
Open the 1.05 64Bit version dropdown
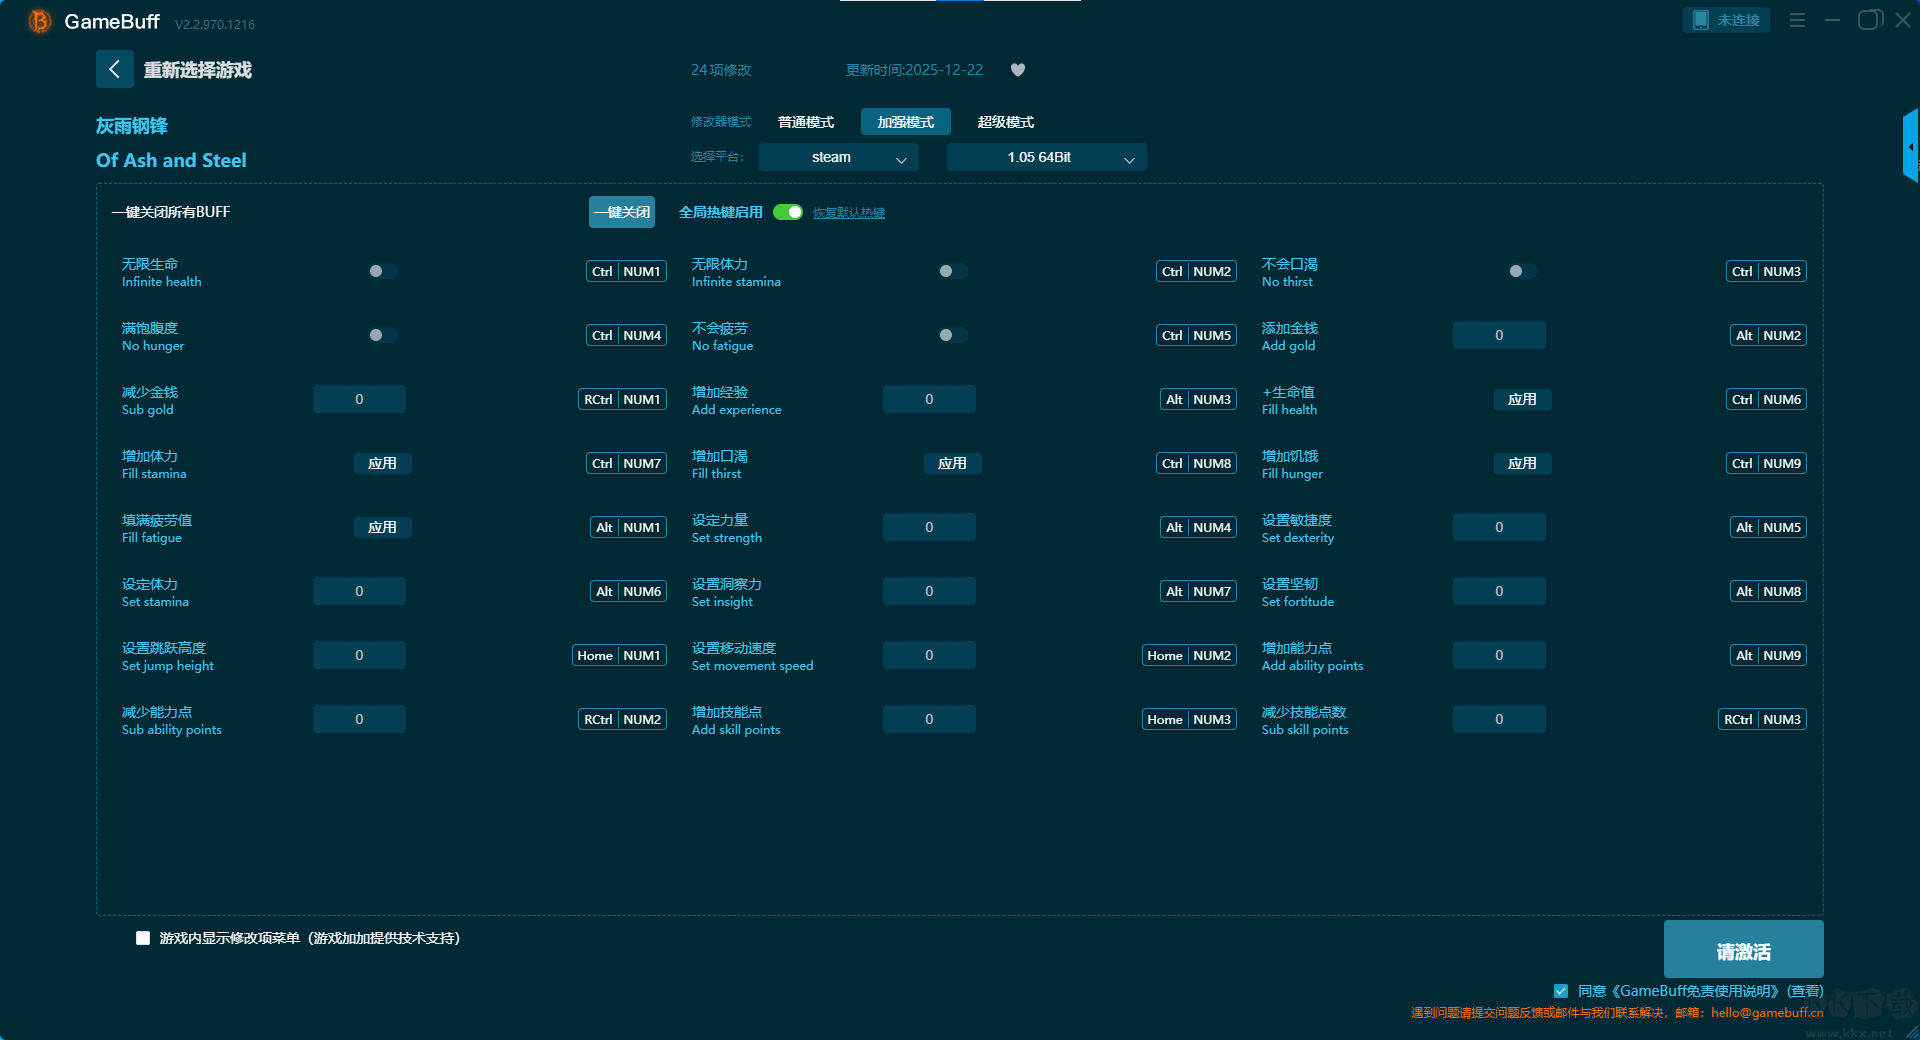point(1046,157)
